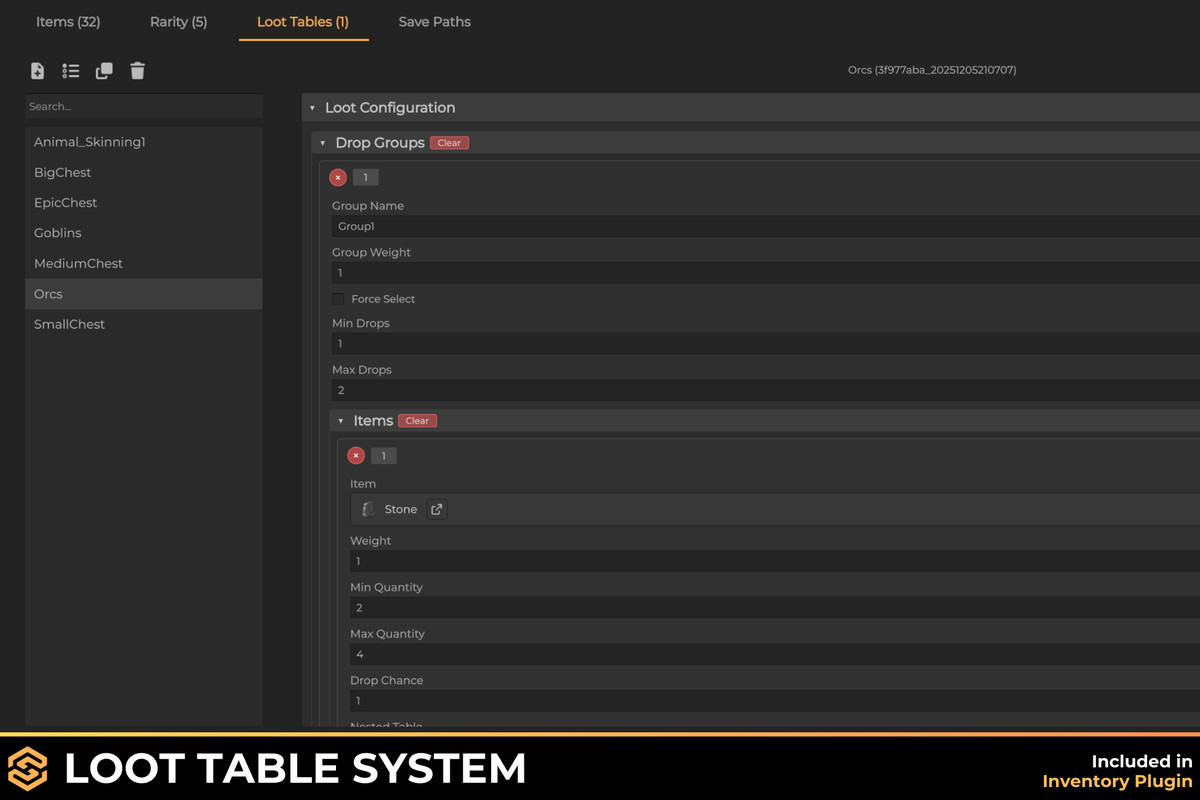Open the list view icon in toolbar
1200x800 pixels.
point(70,71)
